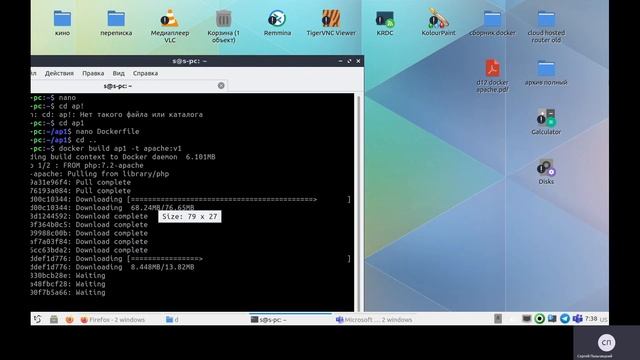This screenshot has height=360, width=640.
Task: Launch KolourPaint from desktop
Action: [438, 23]
